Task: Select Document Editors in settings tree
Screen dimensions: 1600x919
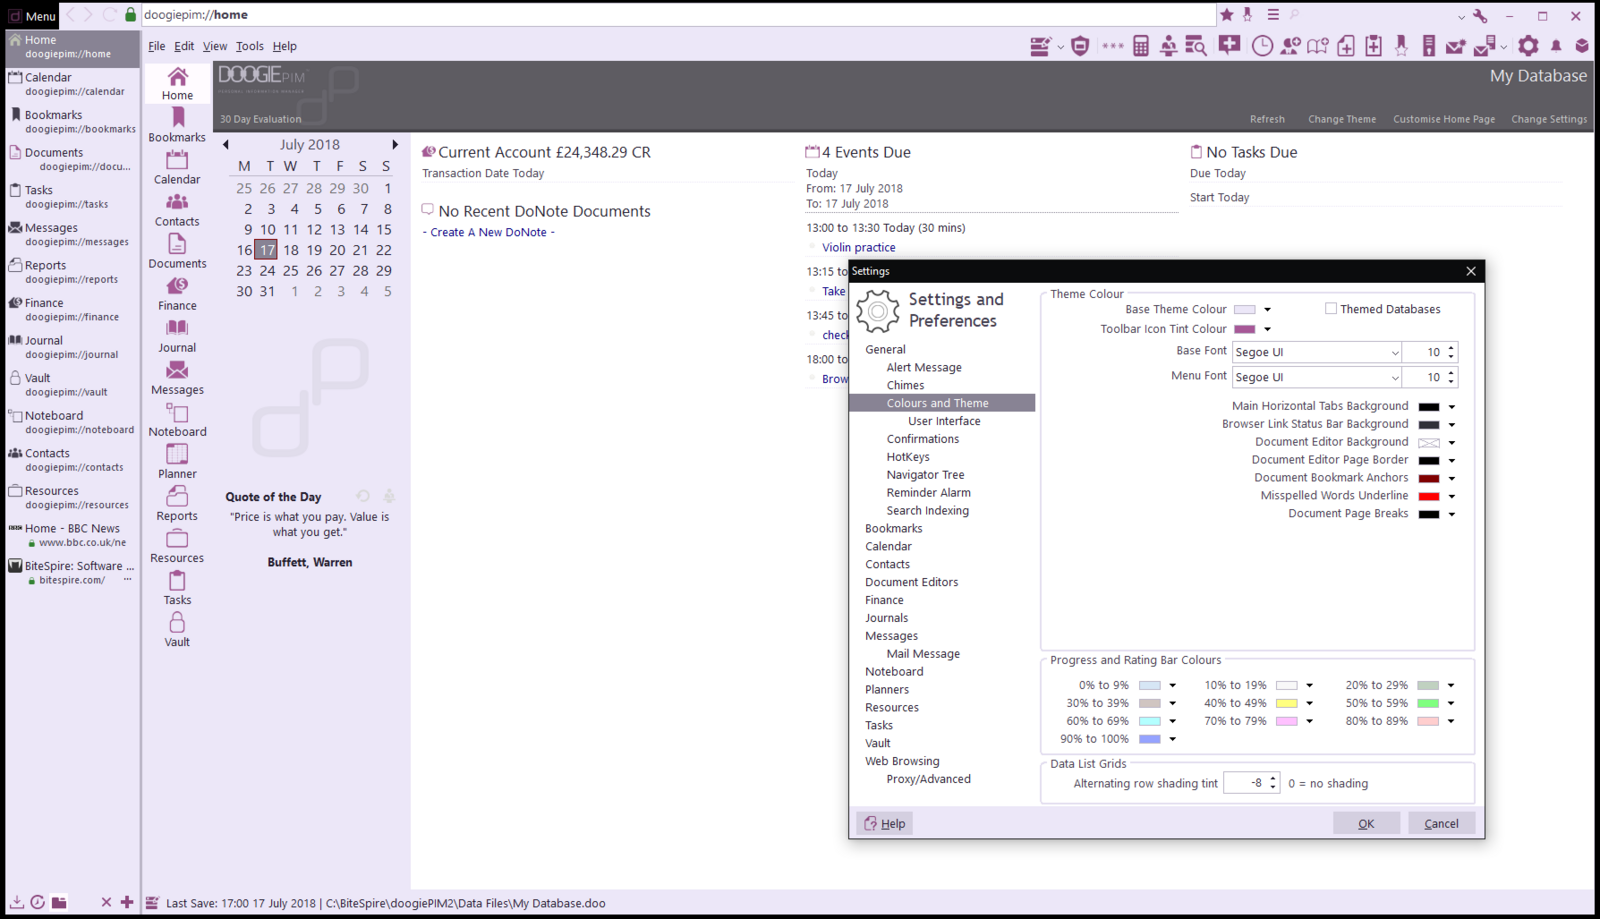Action: [x=911, y=582]
